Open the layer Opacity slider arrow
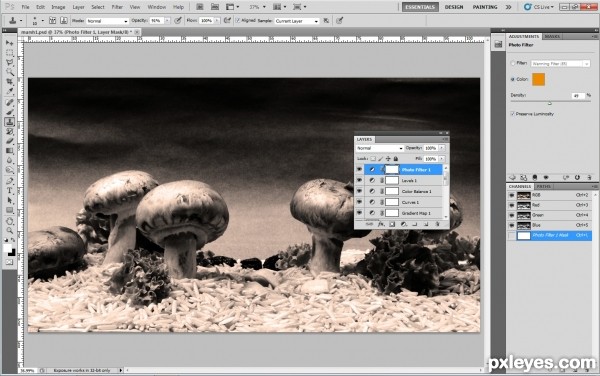This screenshot has height=376, width=600. 442,148
